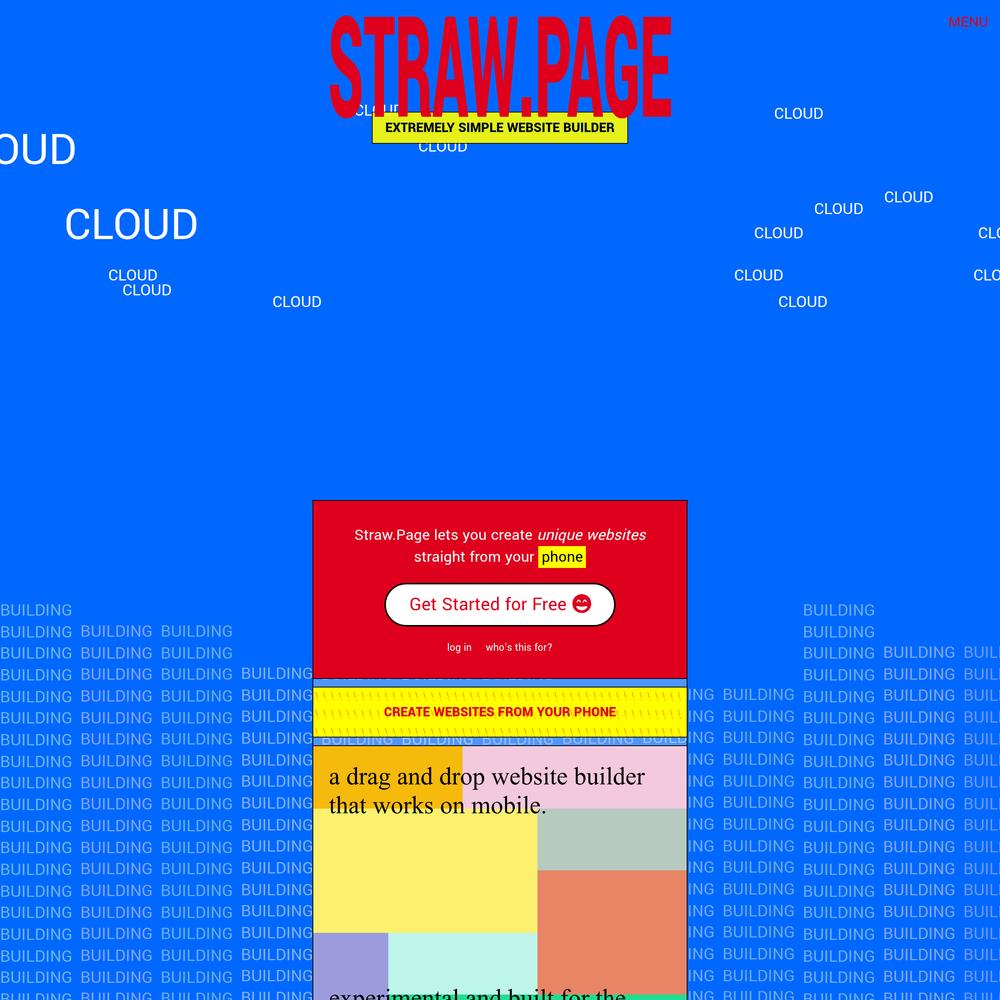The image size is (1000, 1000).
Task: Open the log in link
Action: pyautogui.click(x=459, y=647)
